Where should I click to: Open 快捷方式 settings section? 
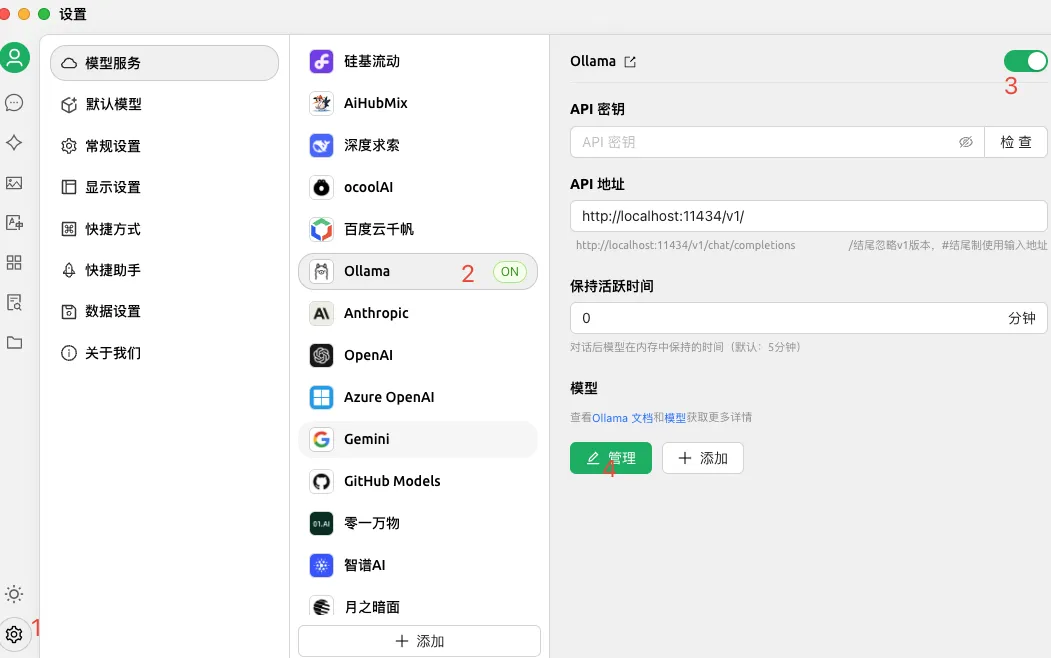(164, 229)
